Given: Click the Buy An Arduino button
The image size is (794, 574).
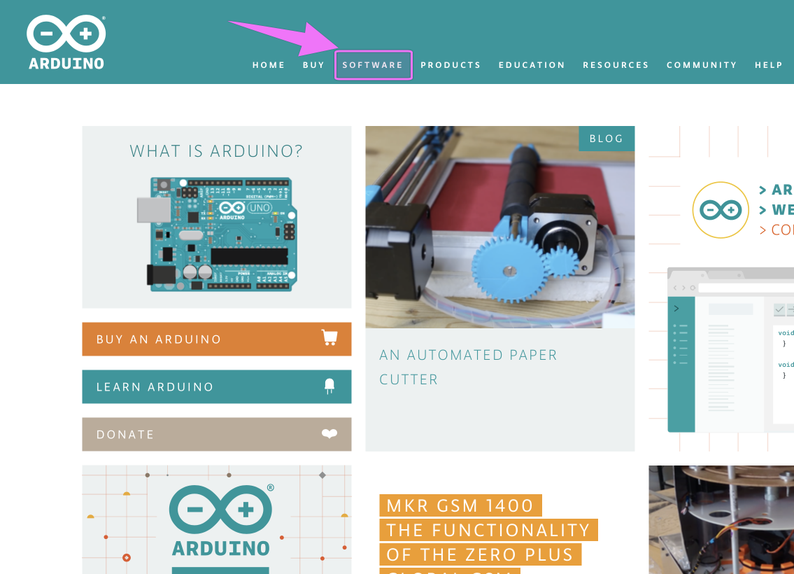Looking at the screenshot, I should [217, 339].
